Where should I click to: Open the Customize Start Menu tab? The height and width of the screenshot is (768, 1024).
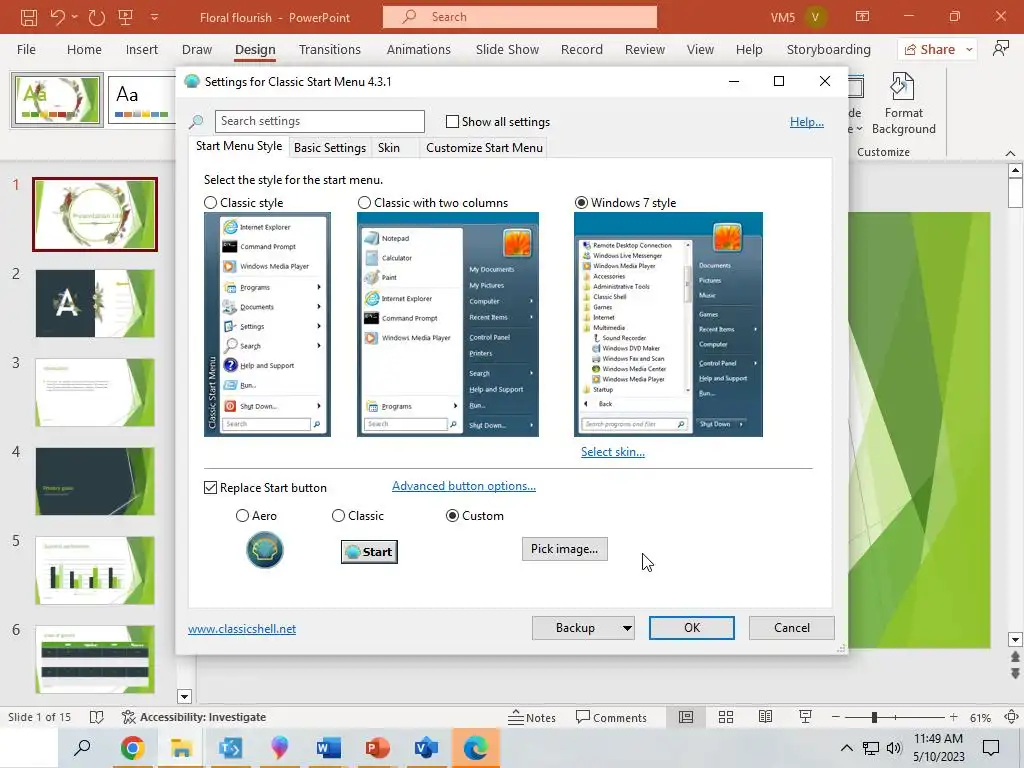coord(484,148)
